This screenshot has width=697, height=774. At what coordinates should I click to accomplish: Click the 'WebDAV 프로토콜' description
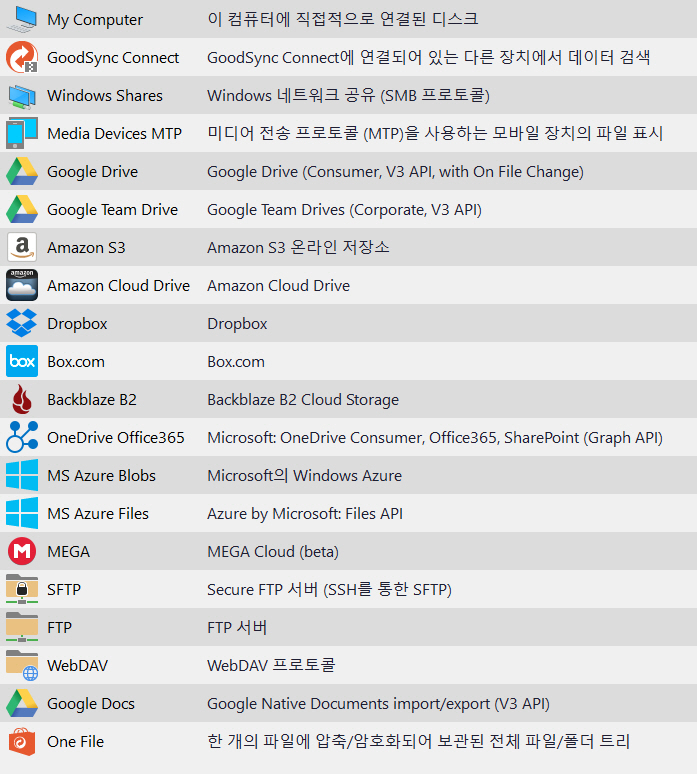click(271, 665)
